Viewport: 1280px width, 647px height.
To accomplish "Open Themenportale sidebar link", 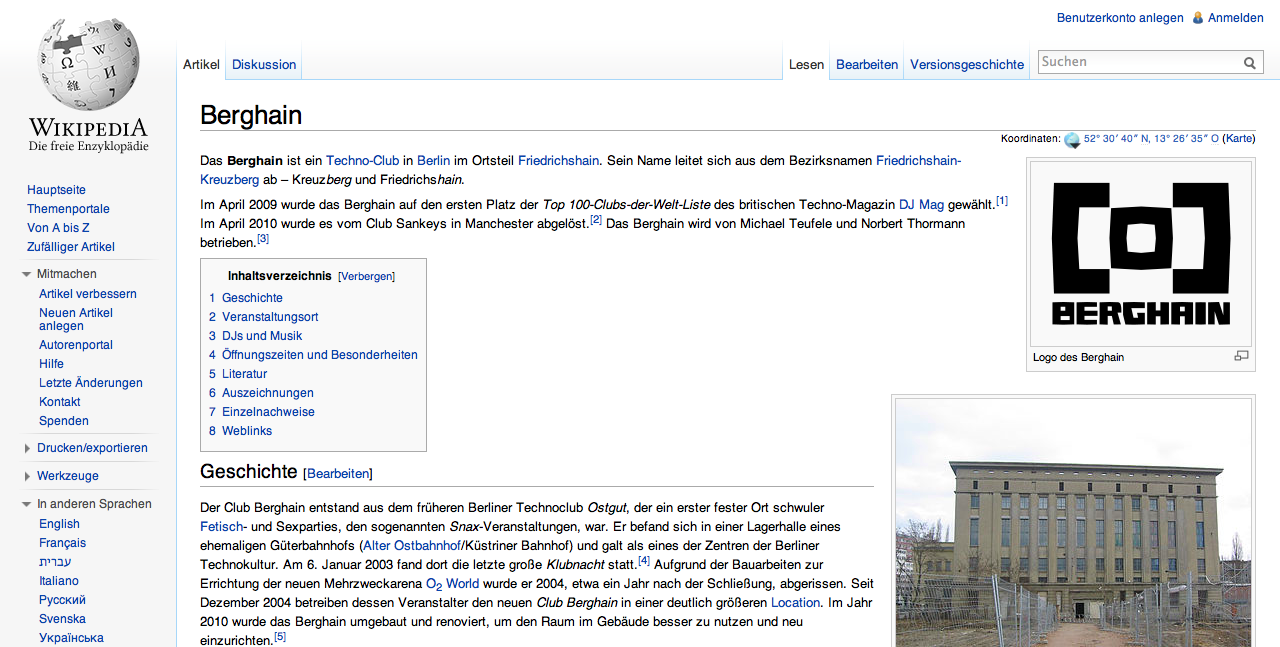I will (68, 209).
